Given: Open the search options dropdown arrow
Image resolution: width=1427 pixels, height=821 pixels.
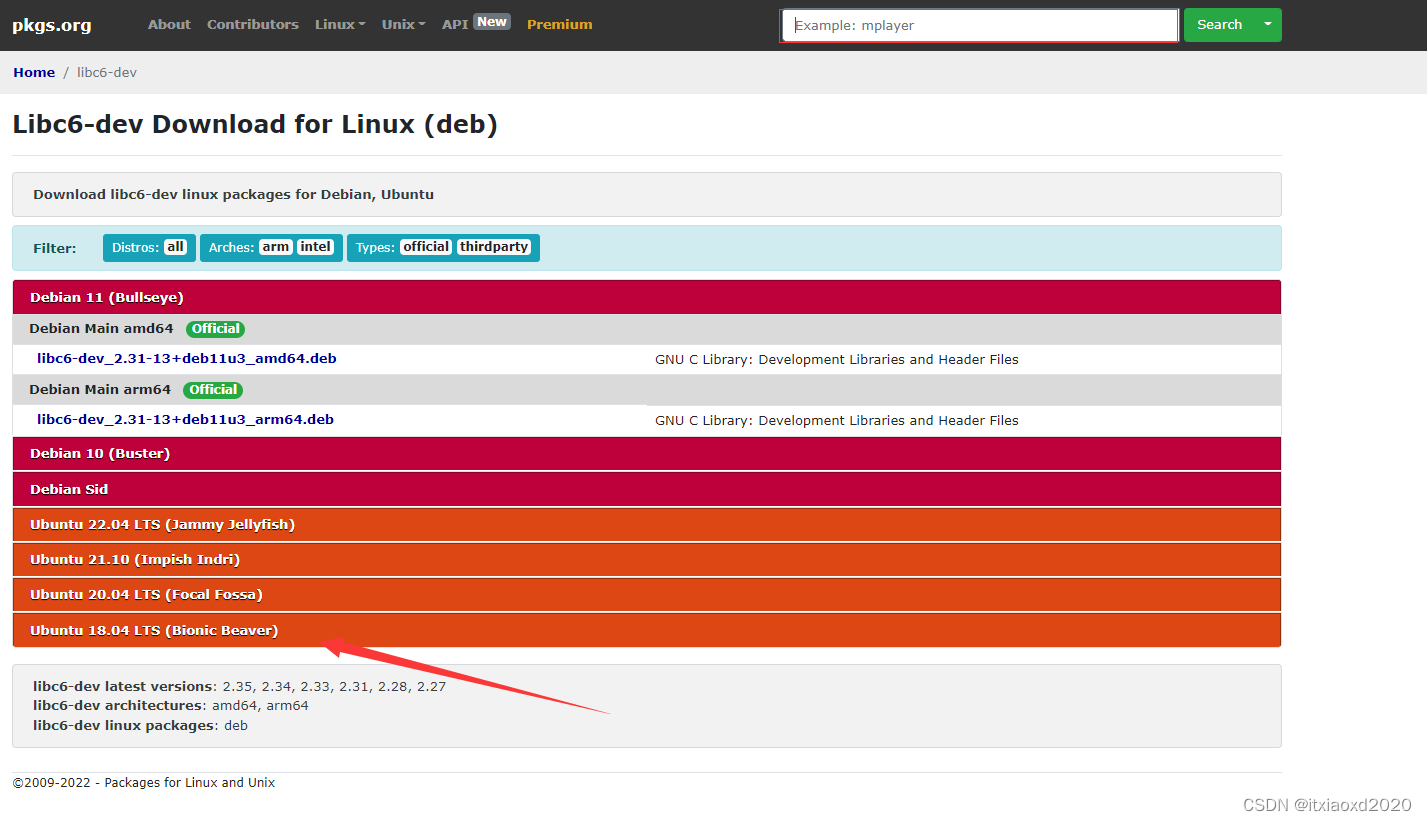Looking at the screenshot, I should tap(1269, 25).
